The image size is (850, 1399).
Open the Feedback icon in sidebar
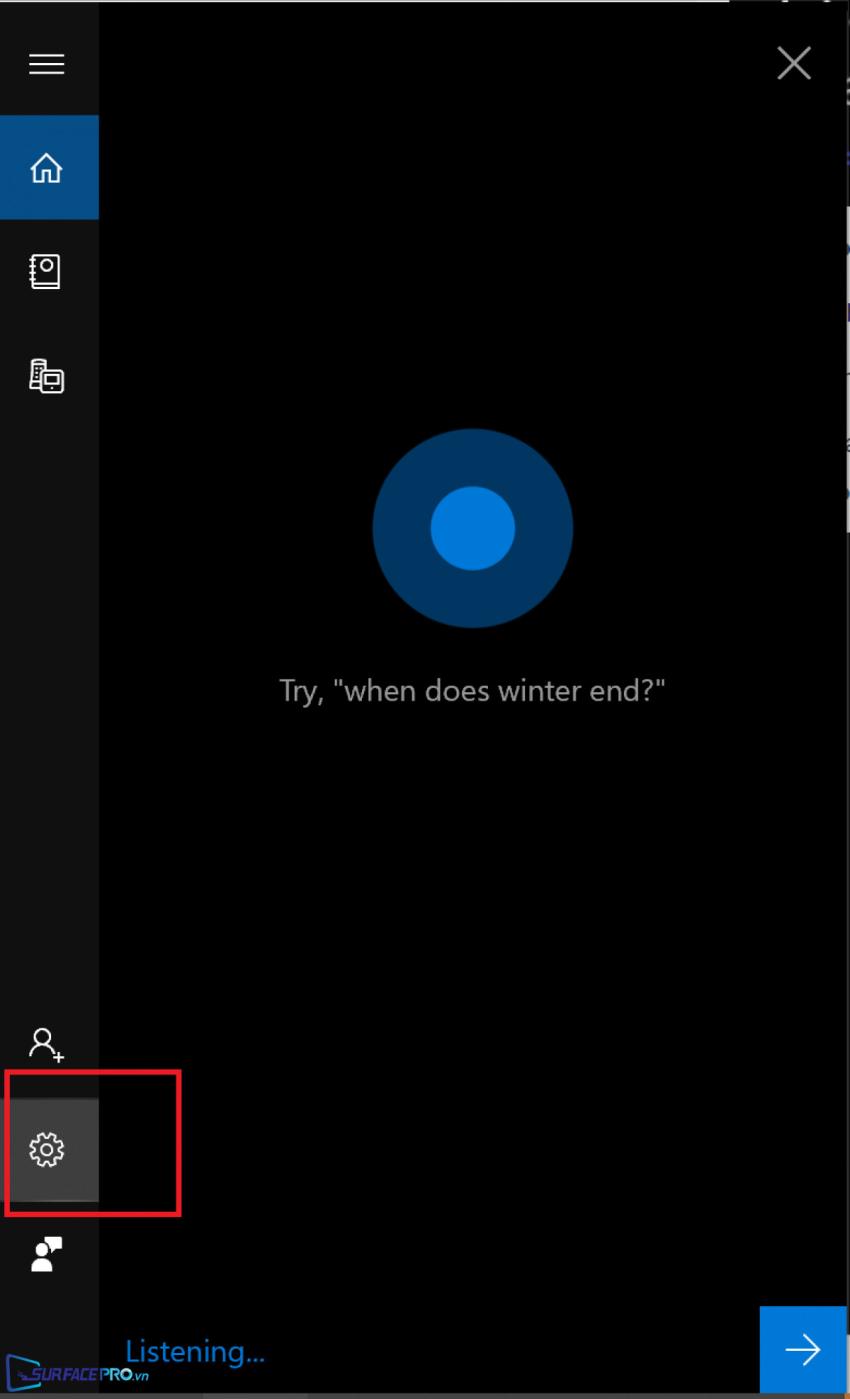click(47, 1254)
